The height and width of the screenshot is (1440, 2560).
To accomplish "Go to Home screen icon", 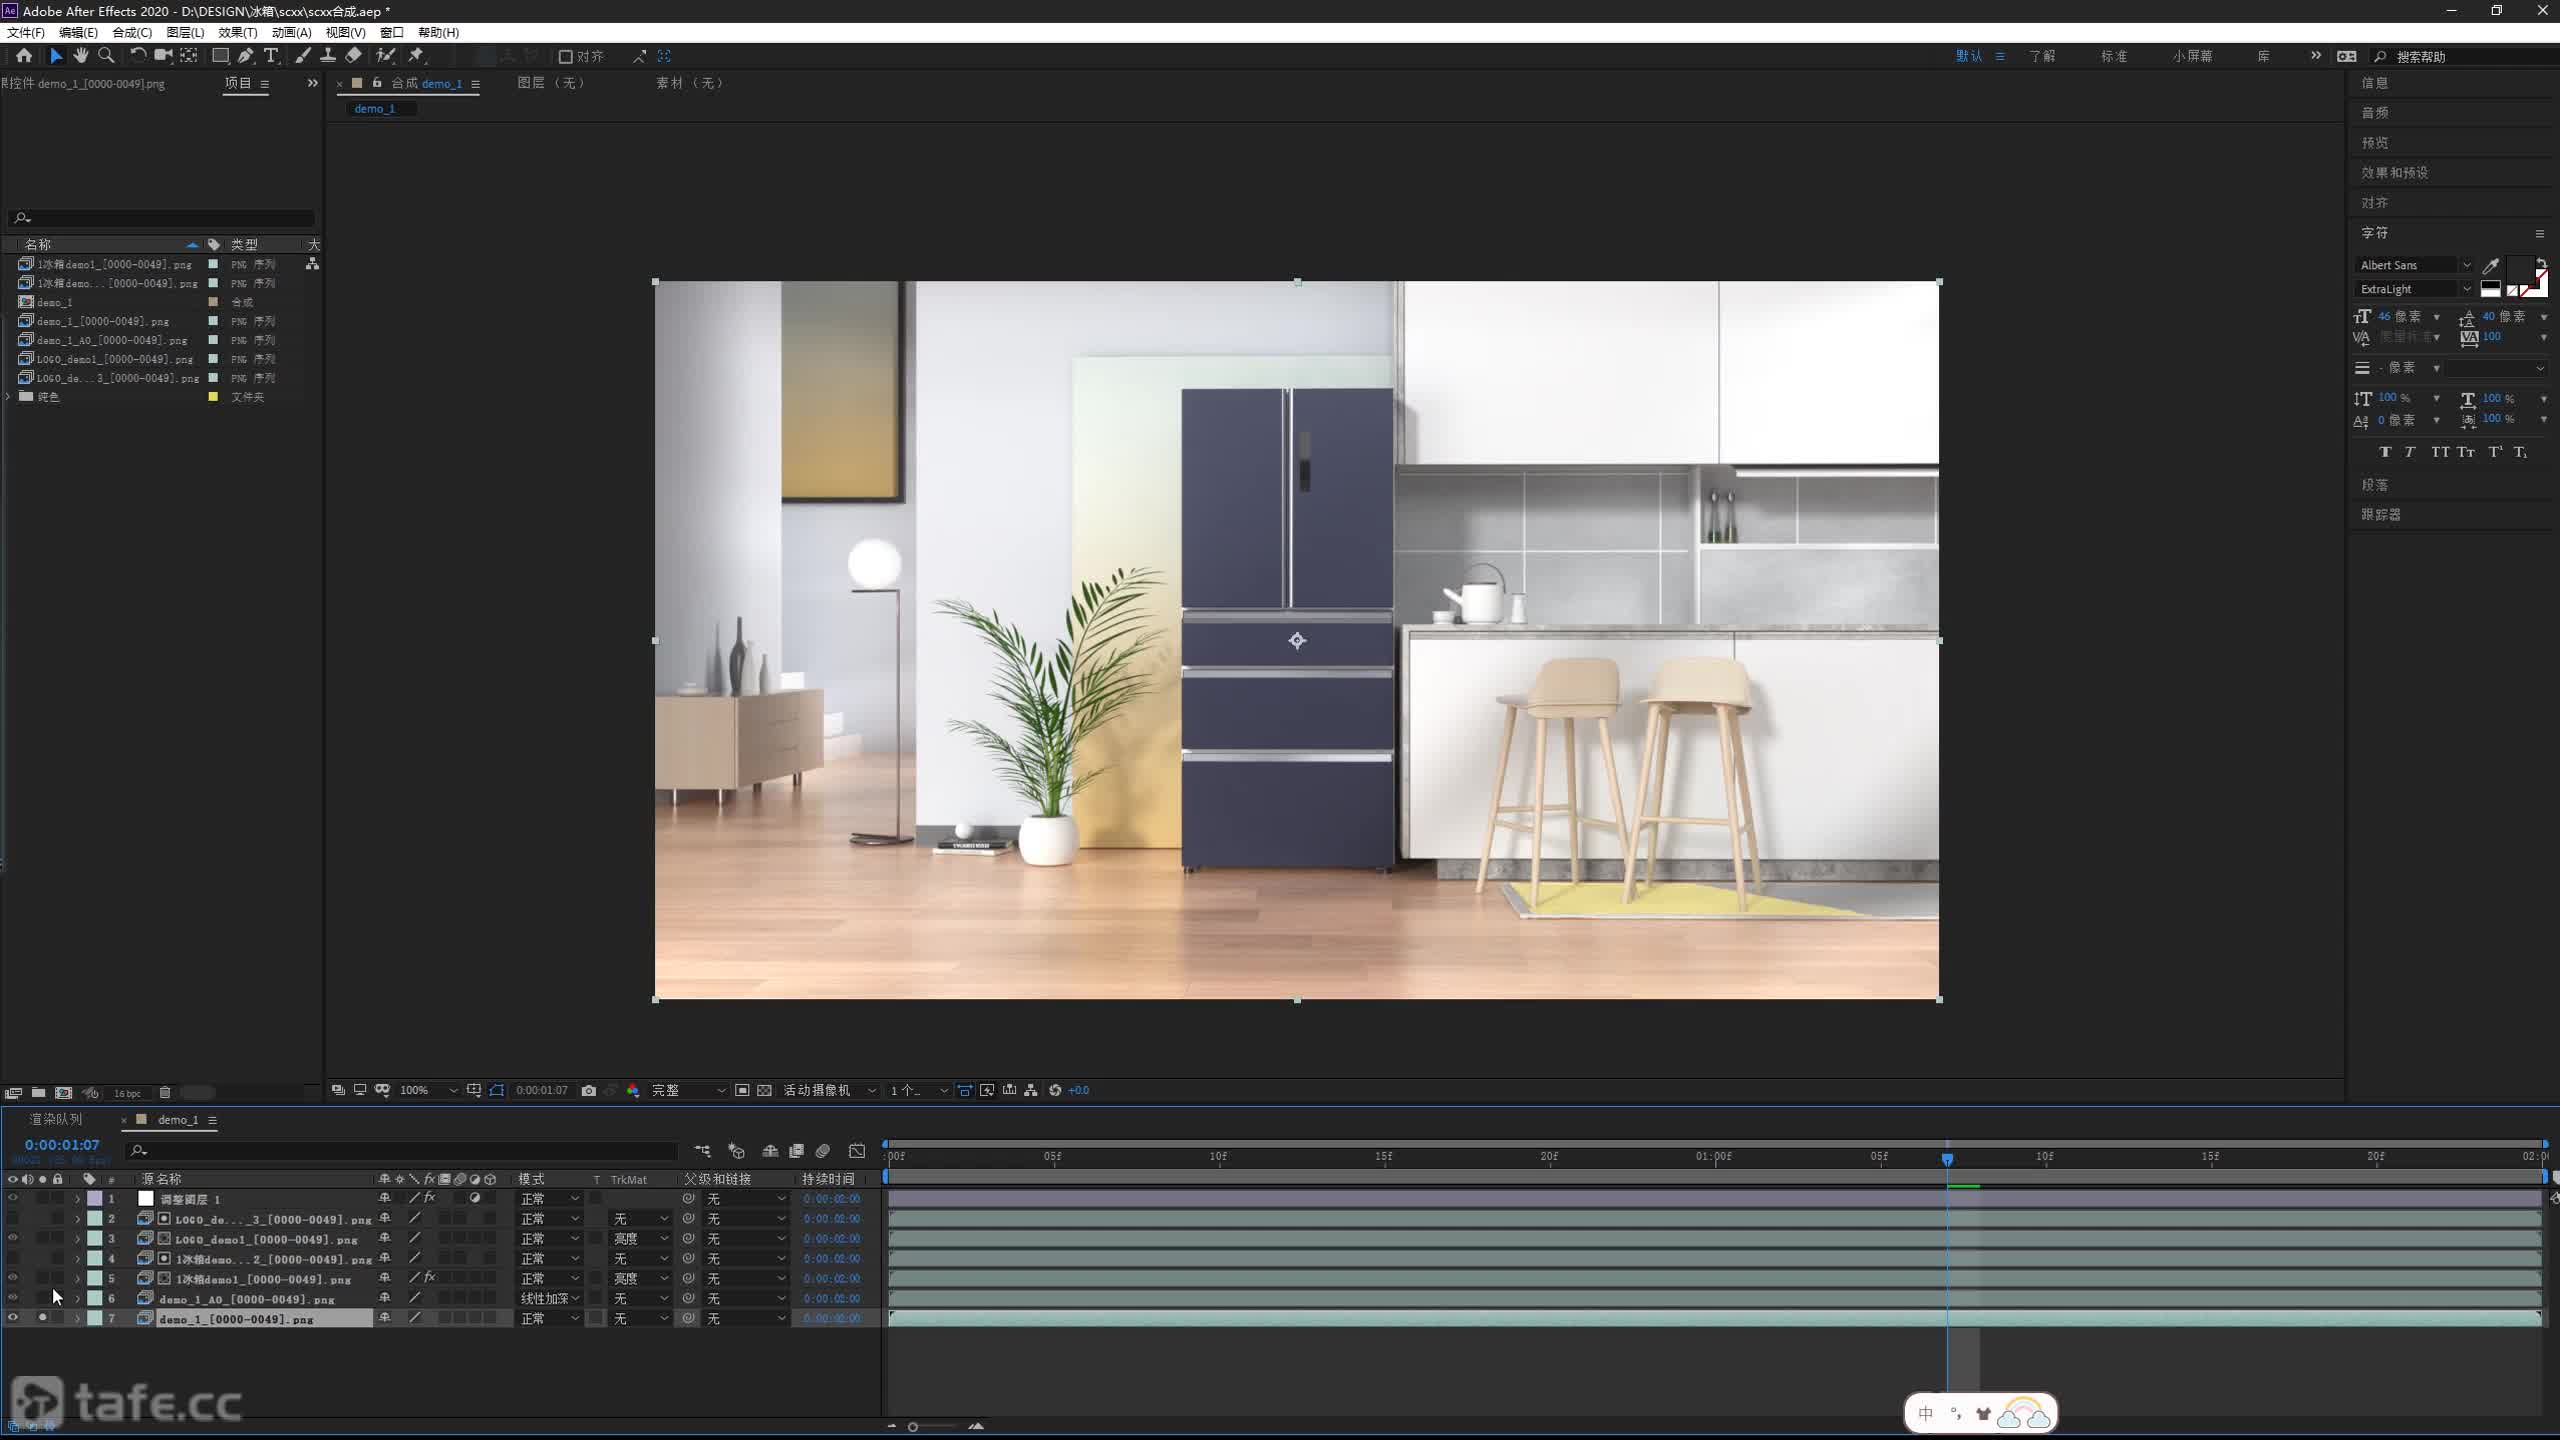I will 24,56.
